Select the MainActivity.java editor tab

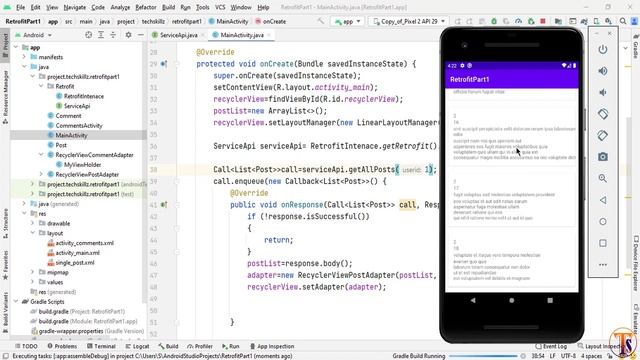pyautogui.click(x=242, y=35)
